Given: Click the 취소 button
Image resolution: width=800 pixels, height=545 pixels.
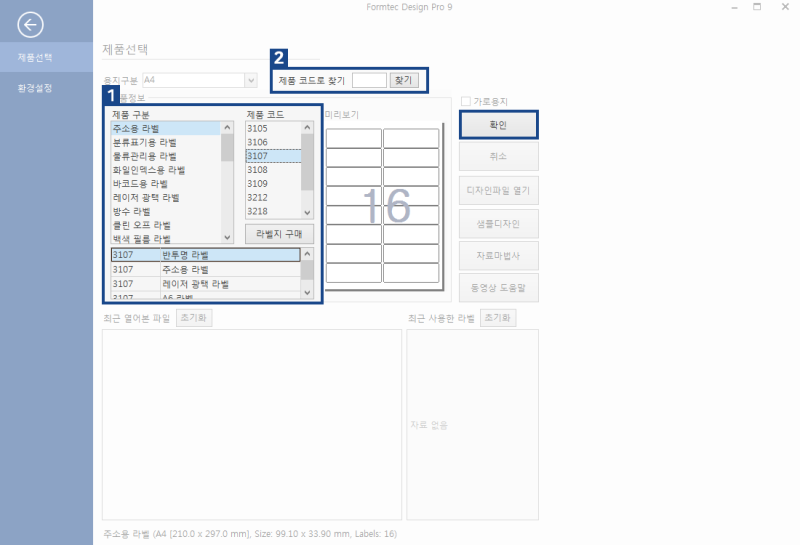Looking at the screenshot, I should [x=498, y=156].
